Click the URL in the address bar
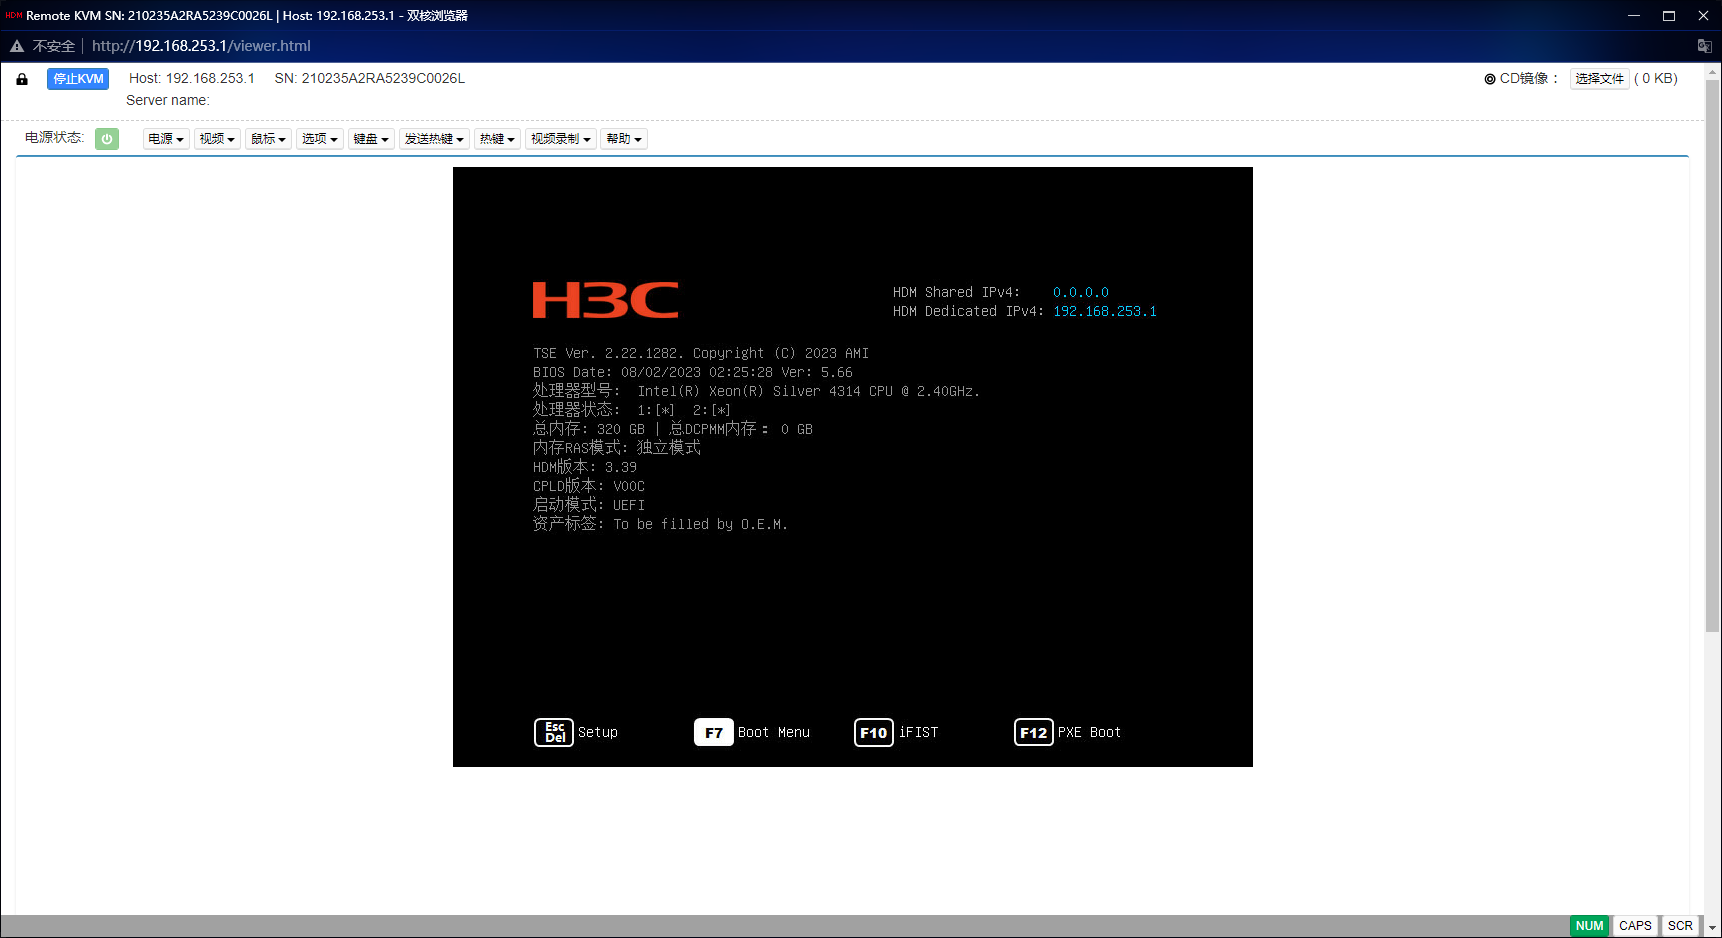 tap(201, 46)
